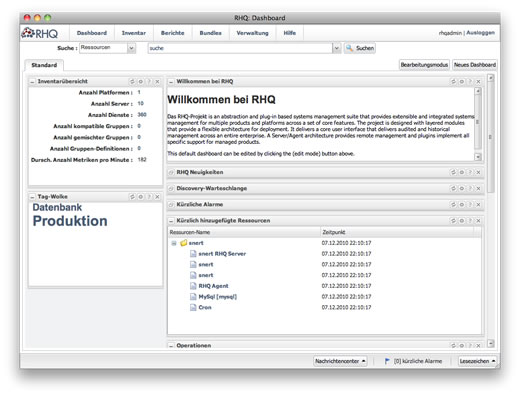
Task: Open settings of Willkommen bei RHQ portlet
Action: click(x=462, y=81)
